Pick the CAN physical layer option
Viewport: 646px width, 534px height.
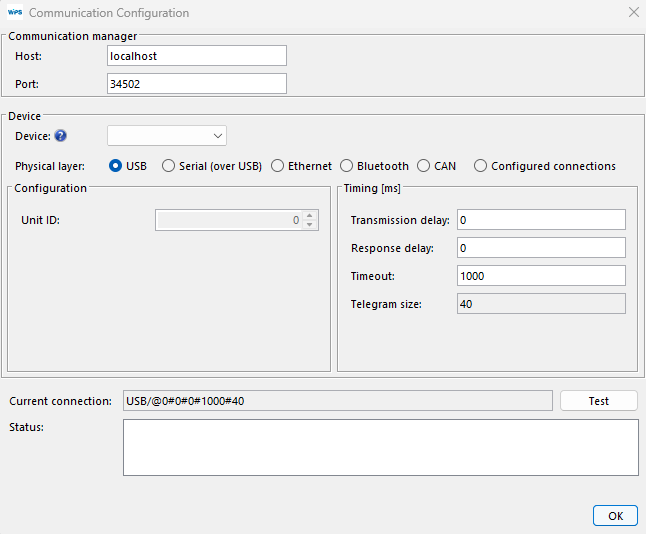[424, 166]
